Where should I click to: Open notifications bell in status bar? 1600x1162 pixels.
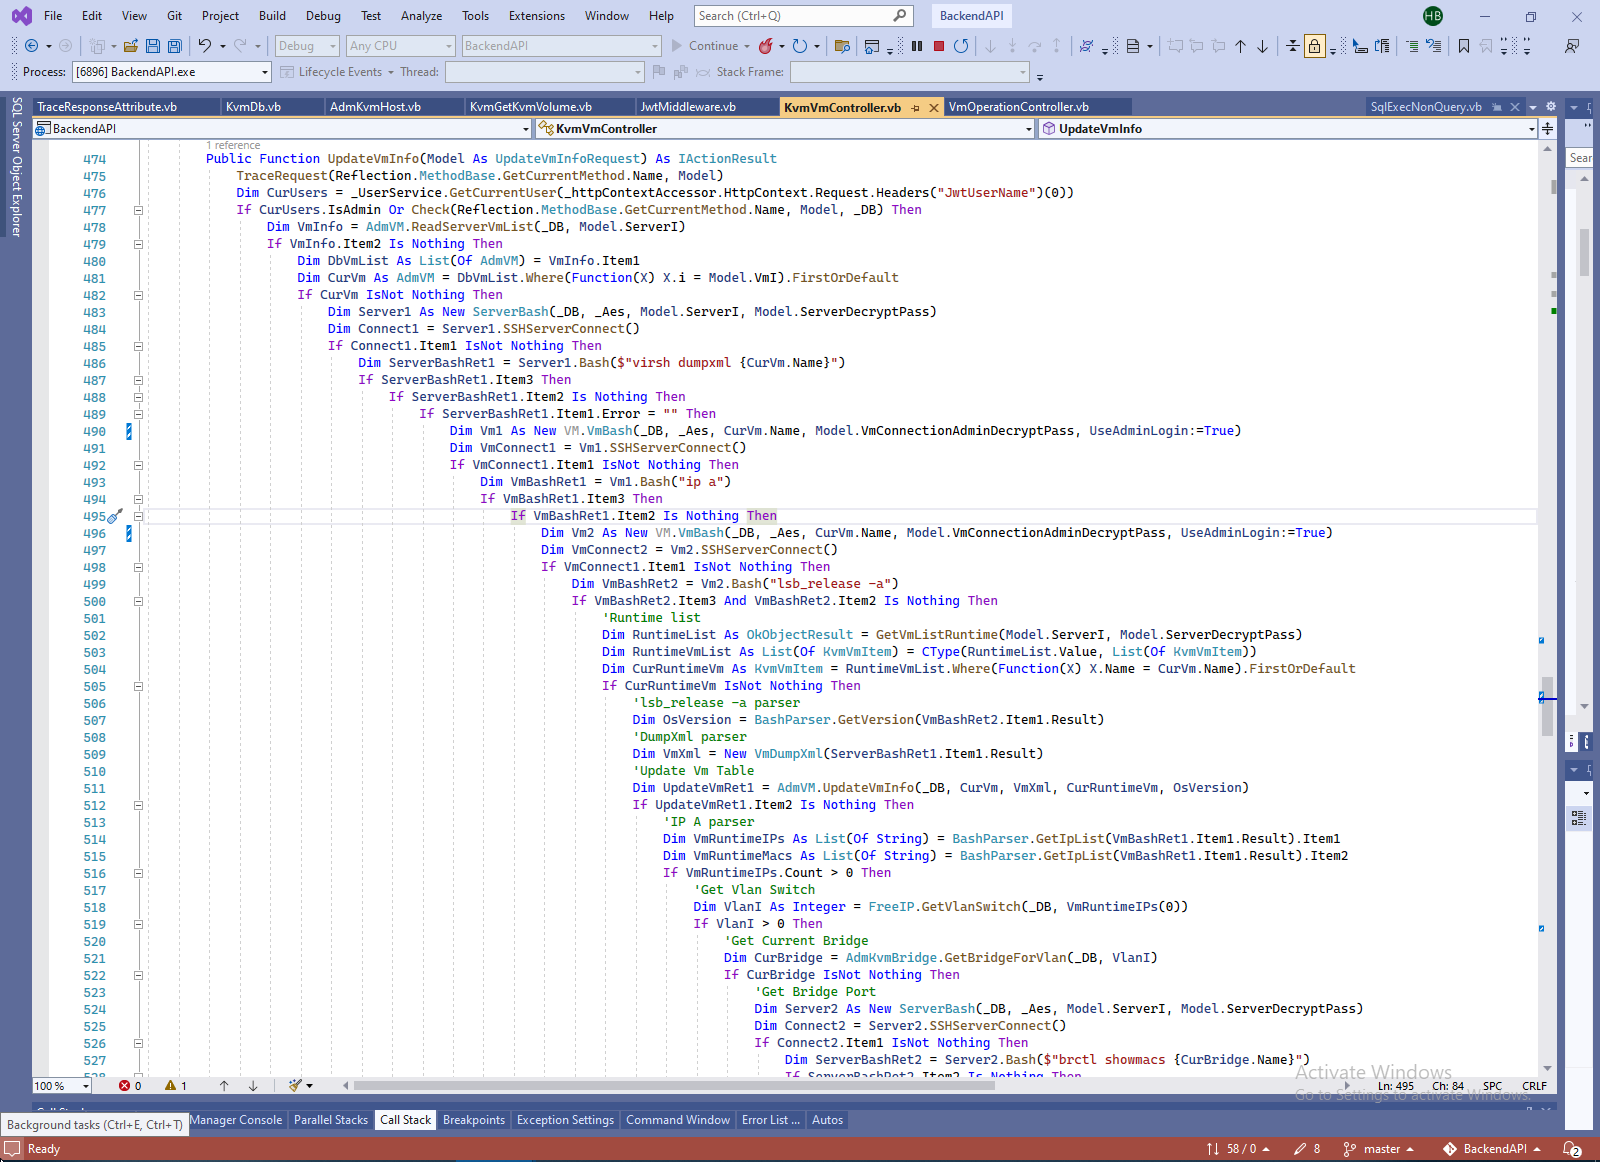[1573, 1149]
